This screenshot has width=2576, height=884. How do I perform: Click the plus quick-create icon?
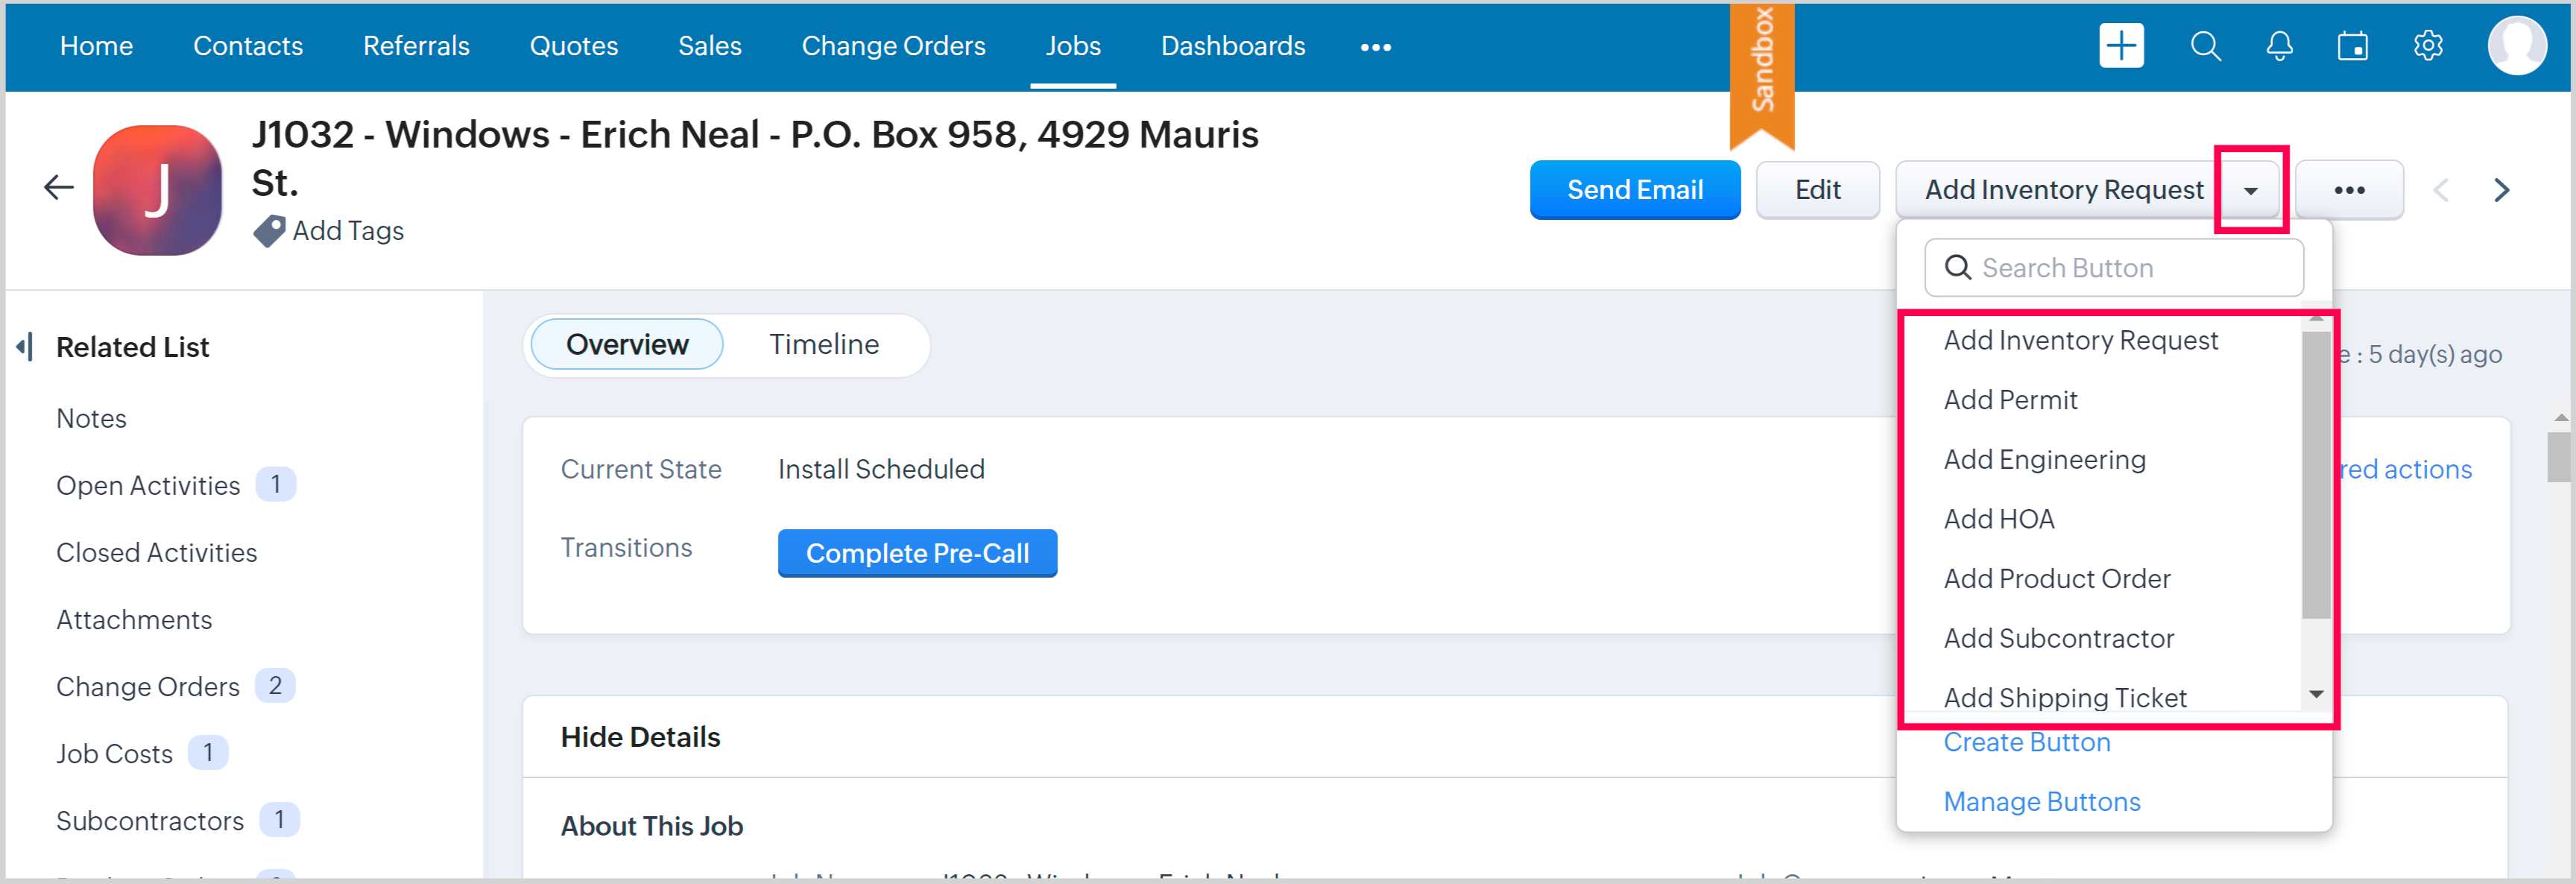(2121, 46)
